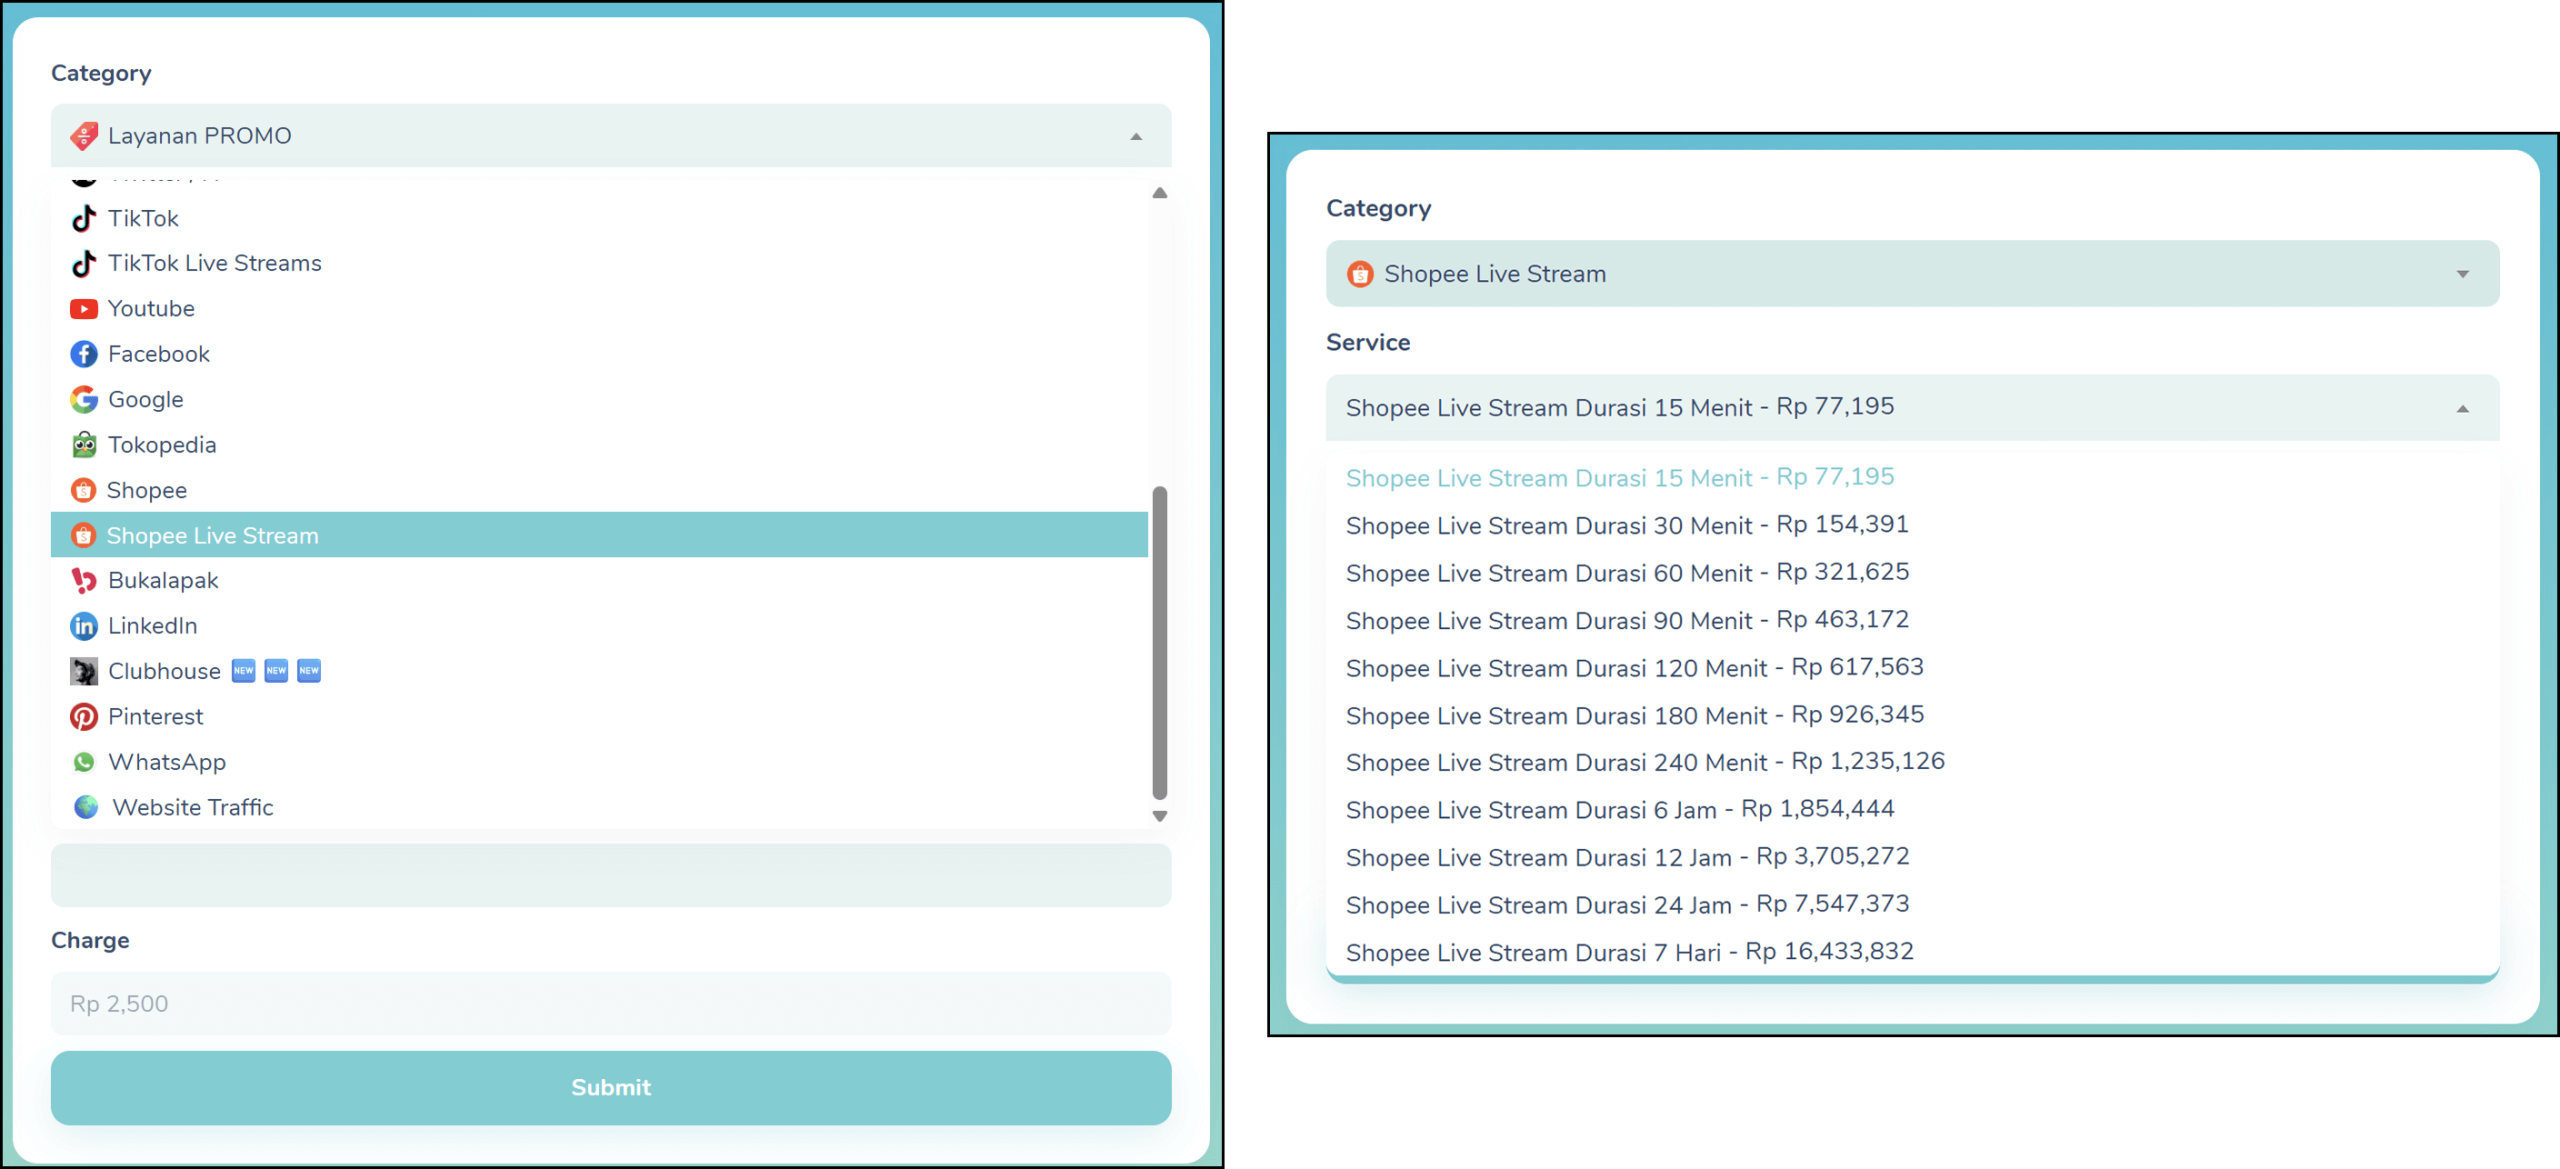Viewport: 2560px width, 1169px height.
Task: Click the Facebook logo icon
Action: 84,354
